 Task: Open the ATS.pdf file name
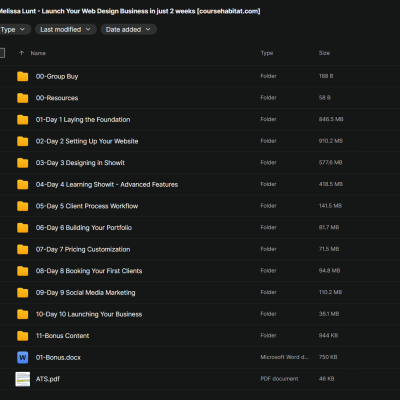pos(48,379)
